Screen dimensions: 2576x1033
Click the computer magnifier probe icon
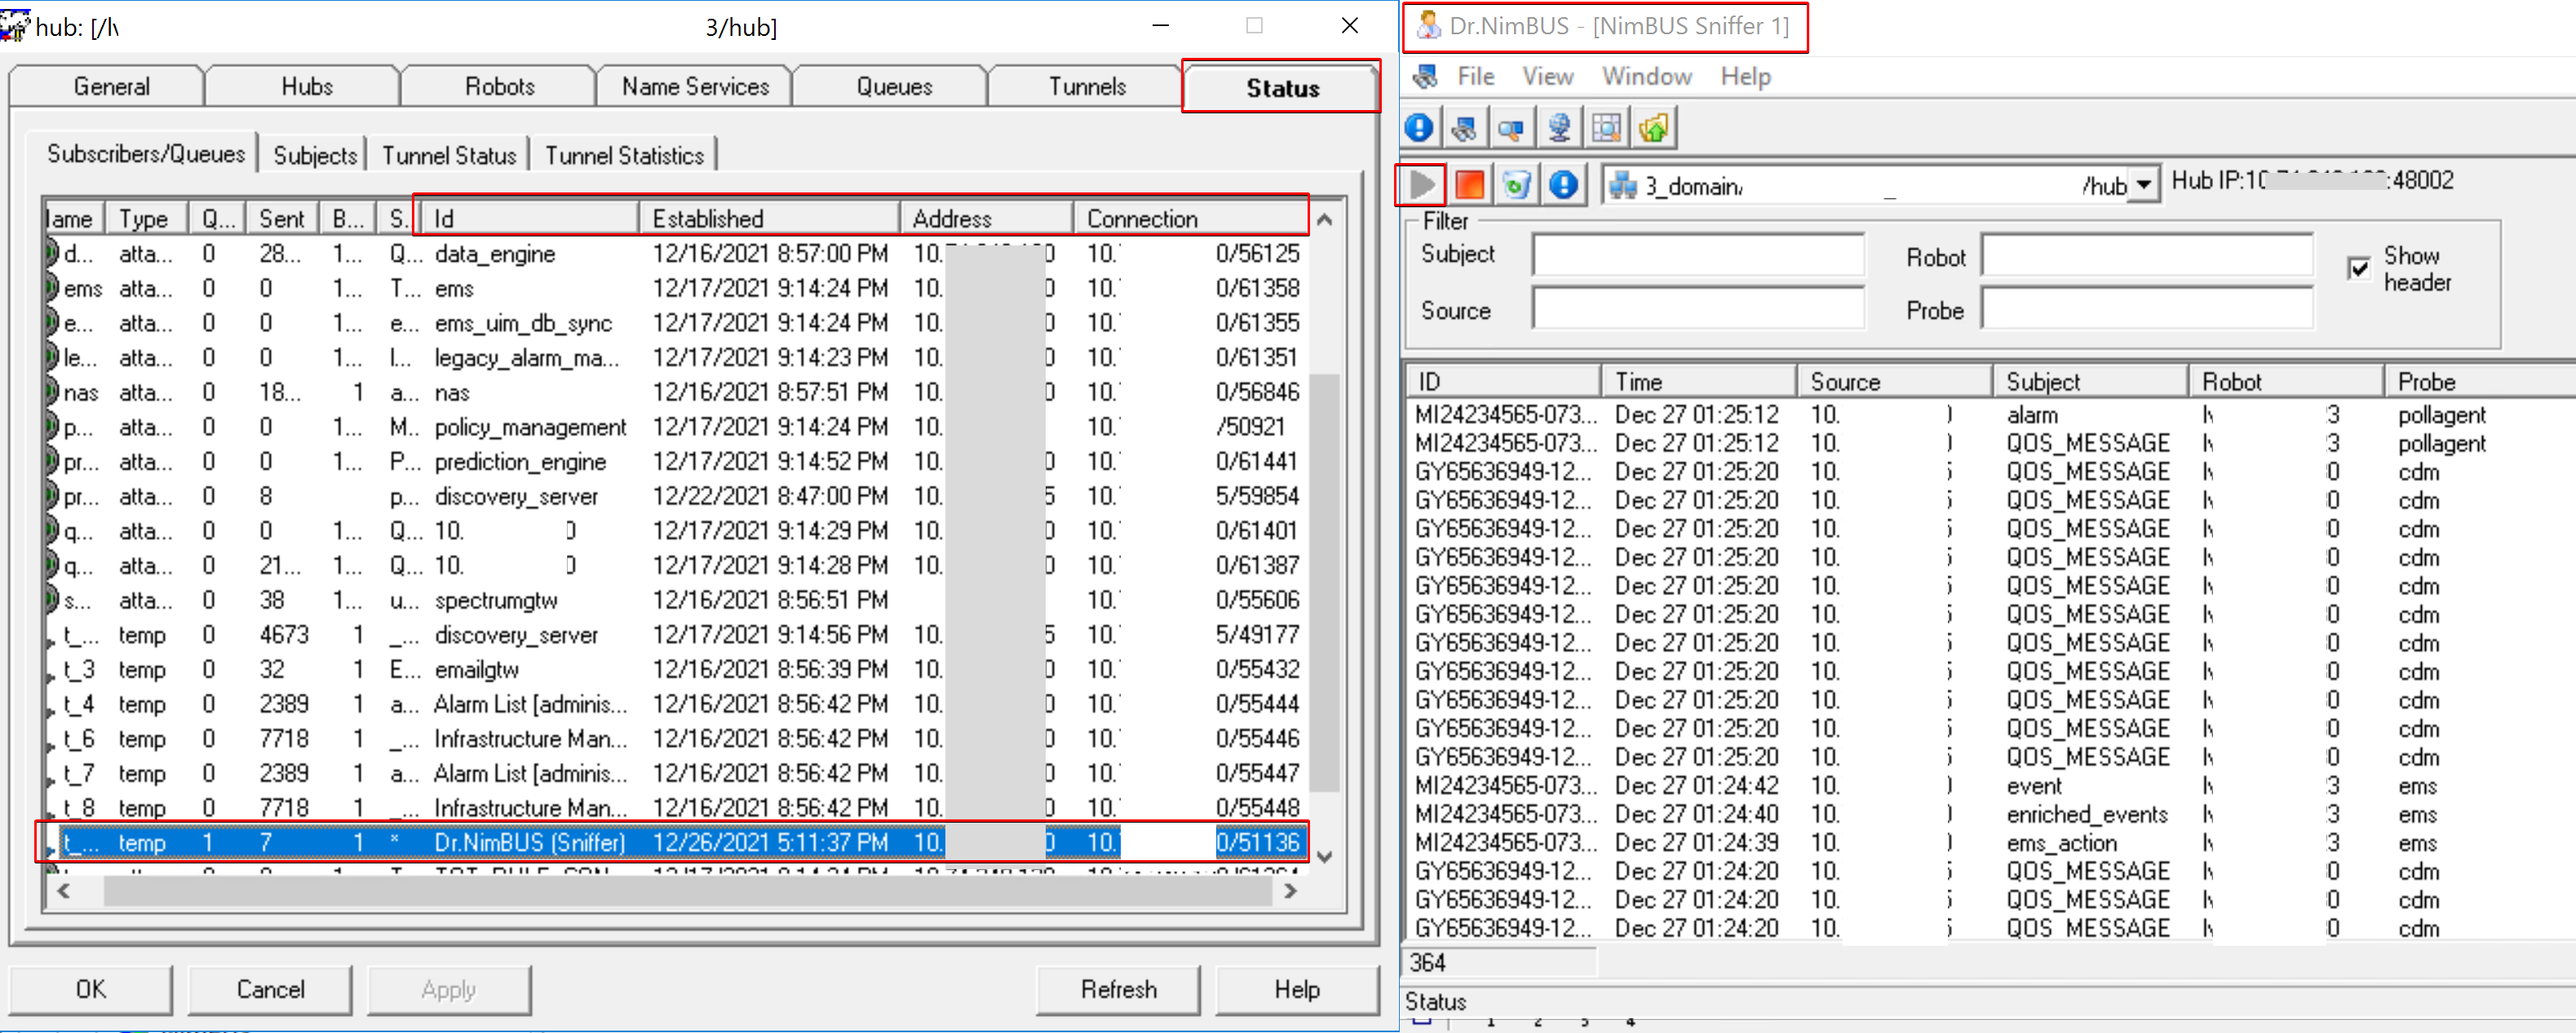coord(1511,128)
